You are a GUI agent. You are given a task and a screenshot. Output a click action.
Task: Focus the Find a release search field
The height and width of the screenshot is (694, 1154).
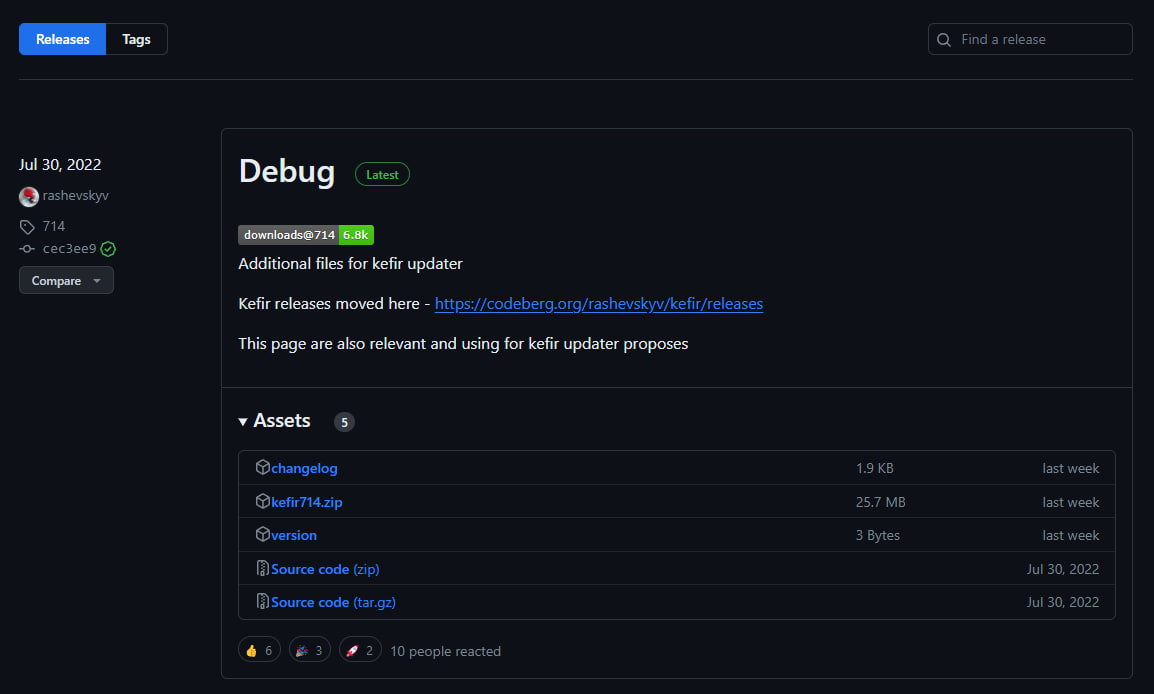tap(1040, 40)
